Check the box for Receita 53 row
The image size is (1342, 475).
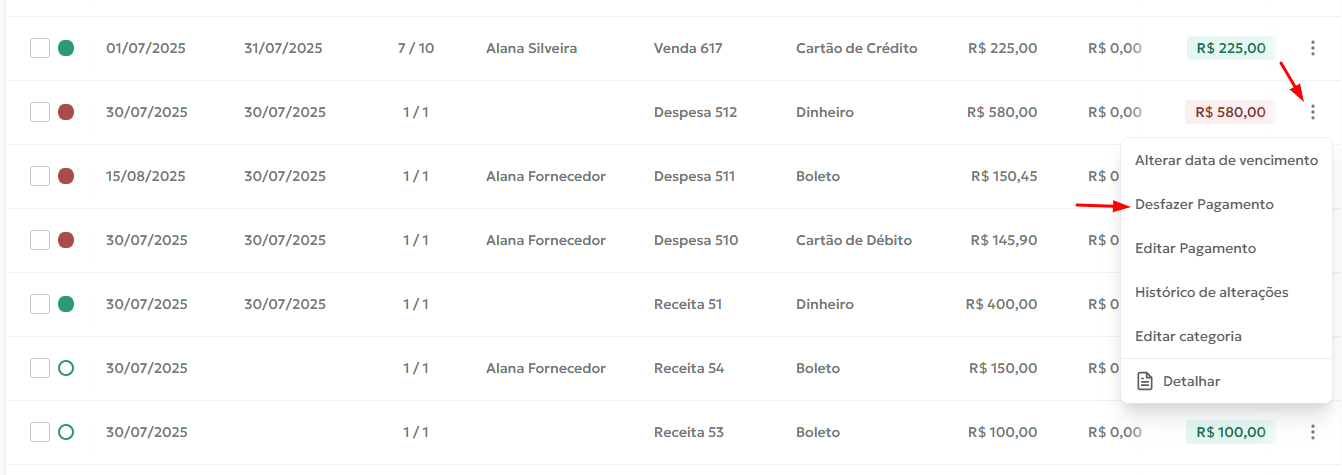pos(40,432)
